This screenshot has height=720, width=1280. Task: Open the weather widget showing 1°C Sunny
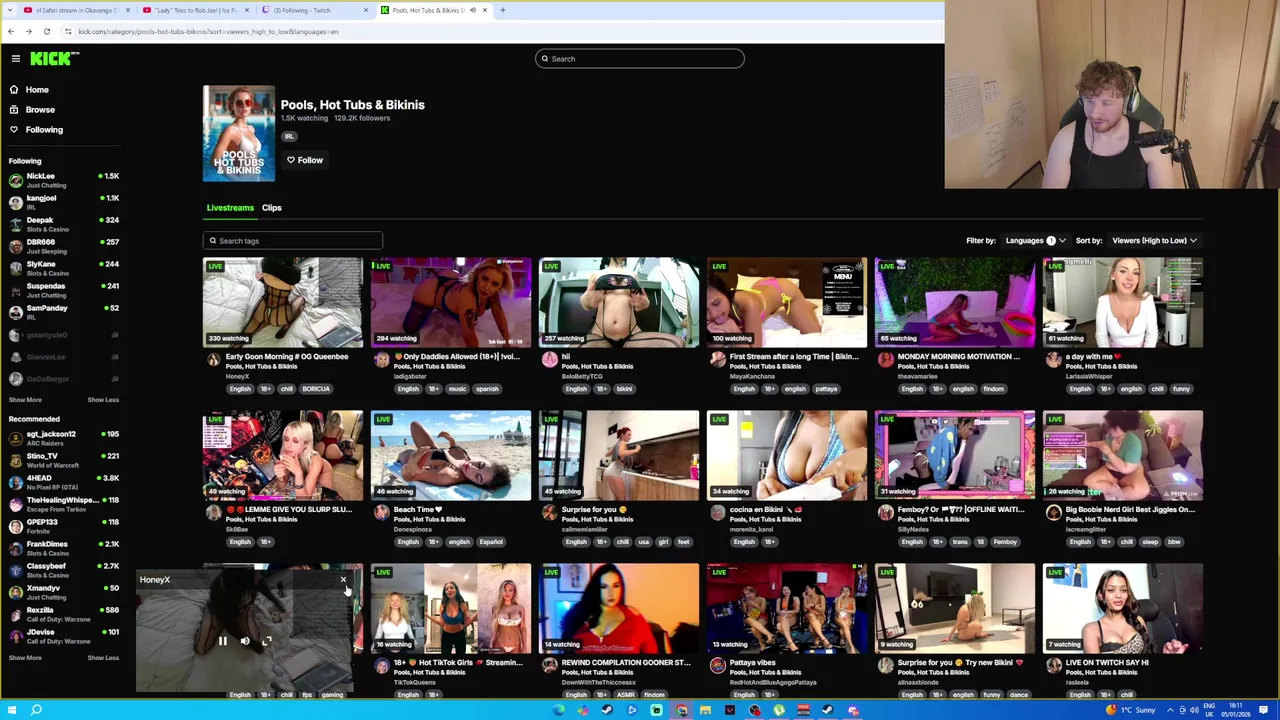pyautogui.click(x=1131, y=711)
